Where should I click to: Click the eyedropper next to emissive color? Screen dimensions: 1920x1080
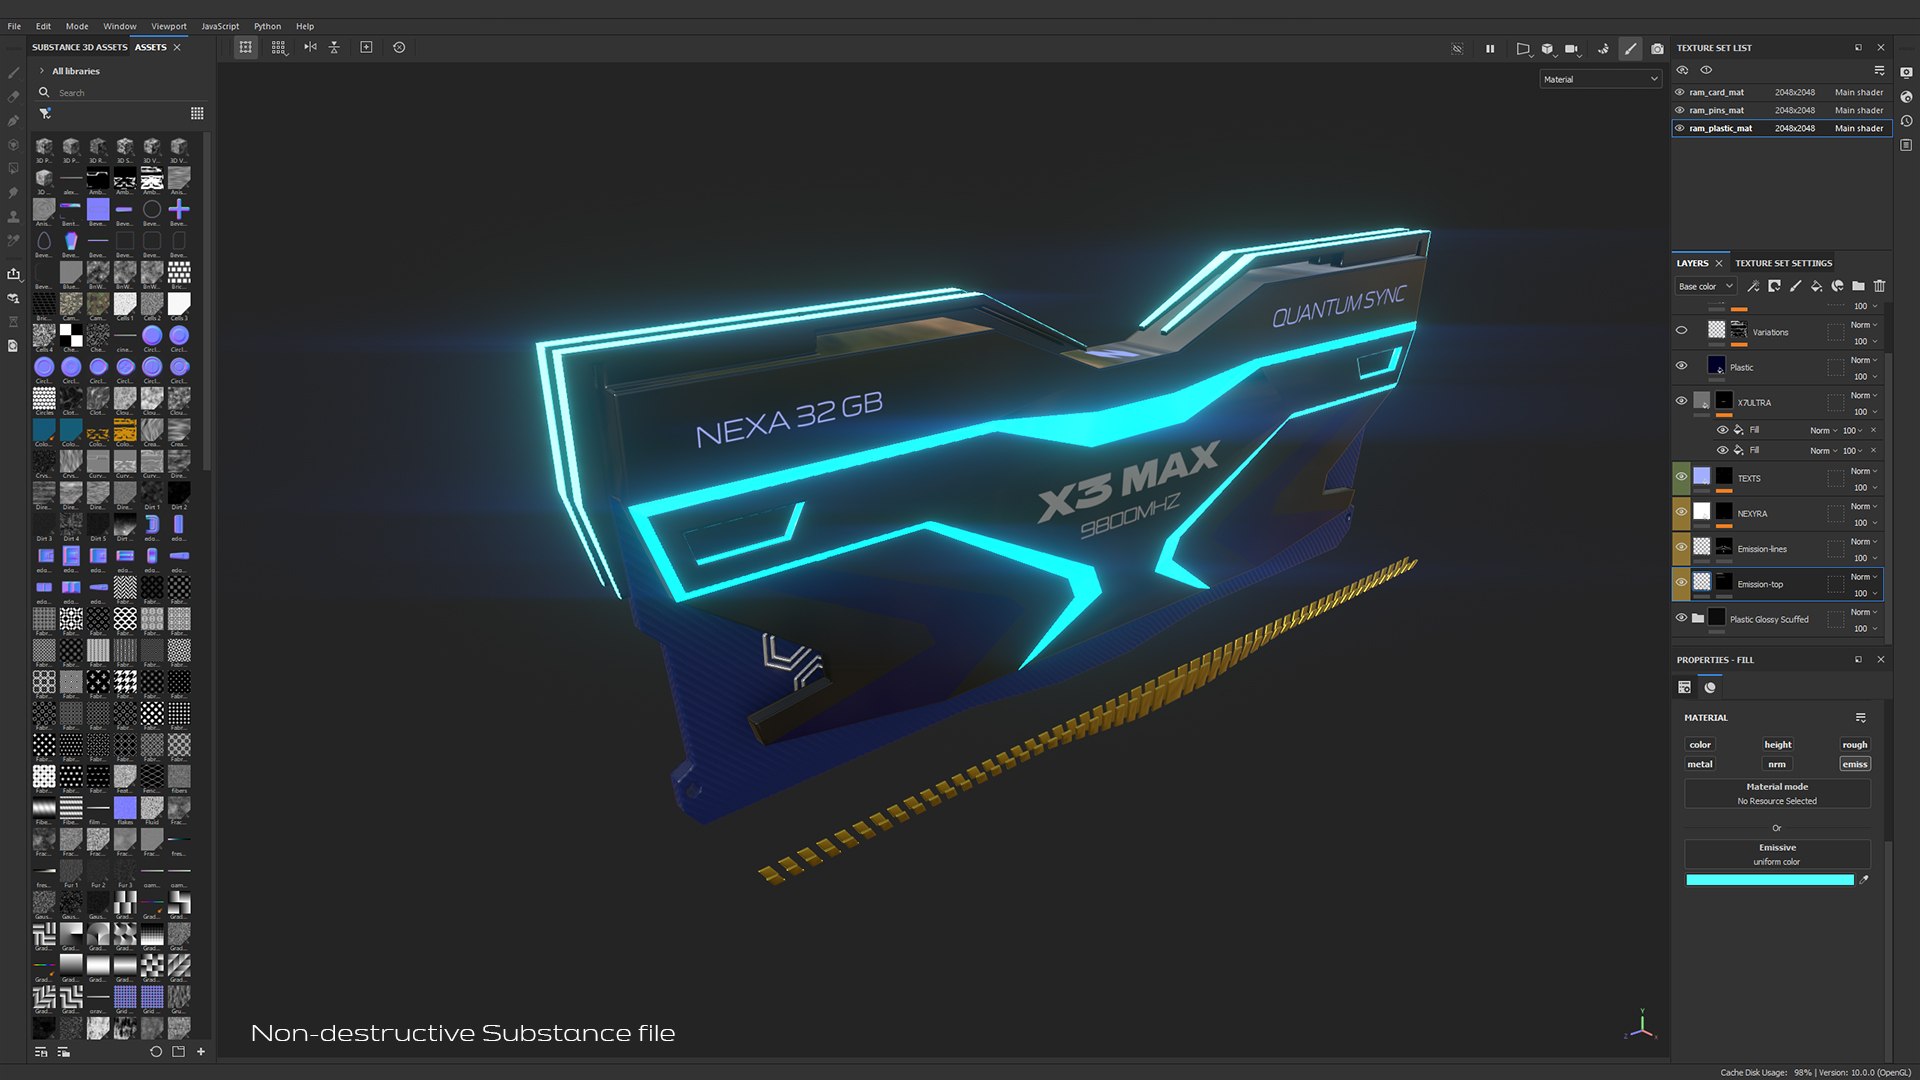pos(1864,880)
